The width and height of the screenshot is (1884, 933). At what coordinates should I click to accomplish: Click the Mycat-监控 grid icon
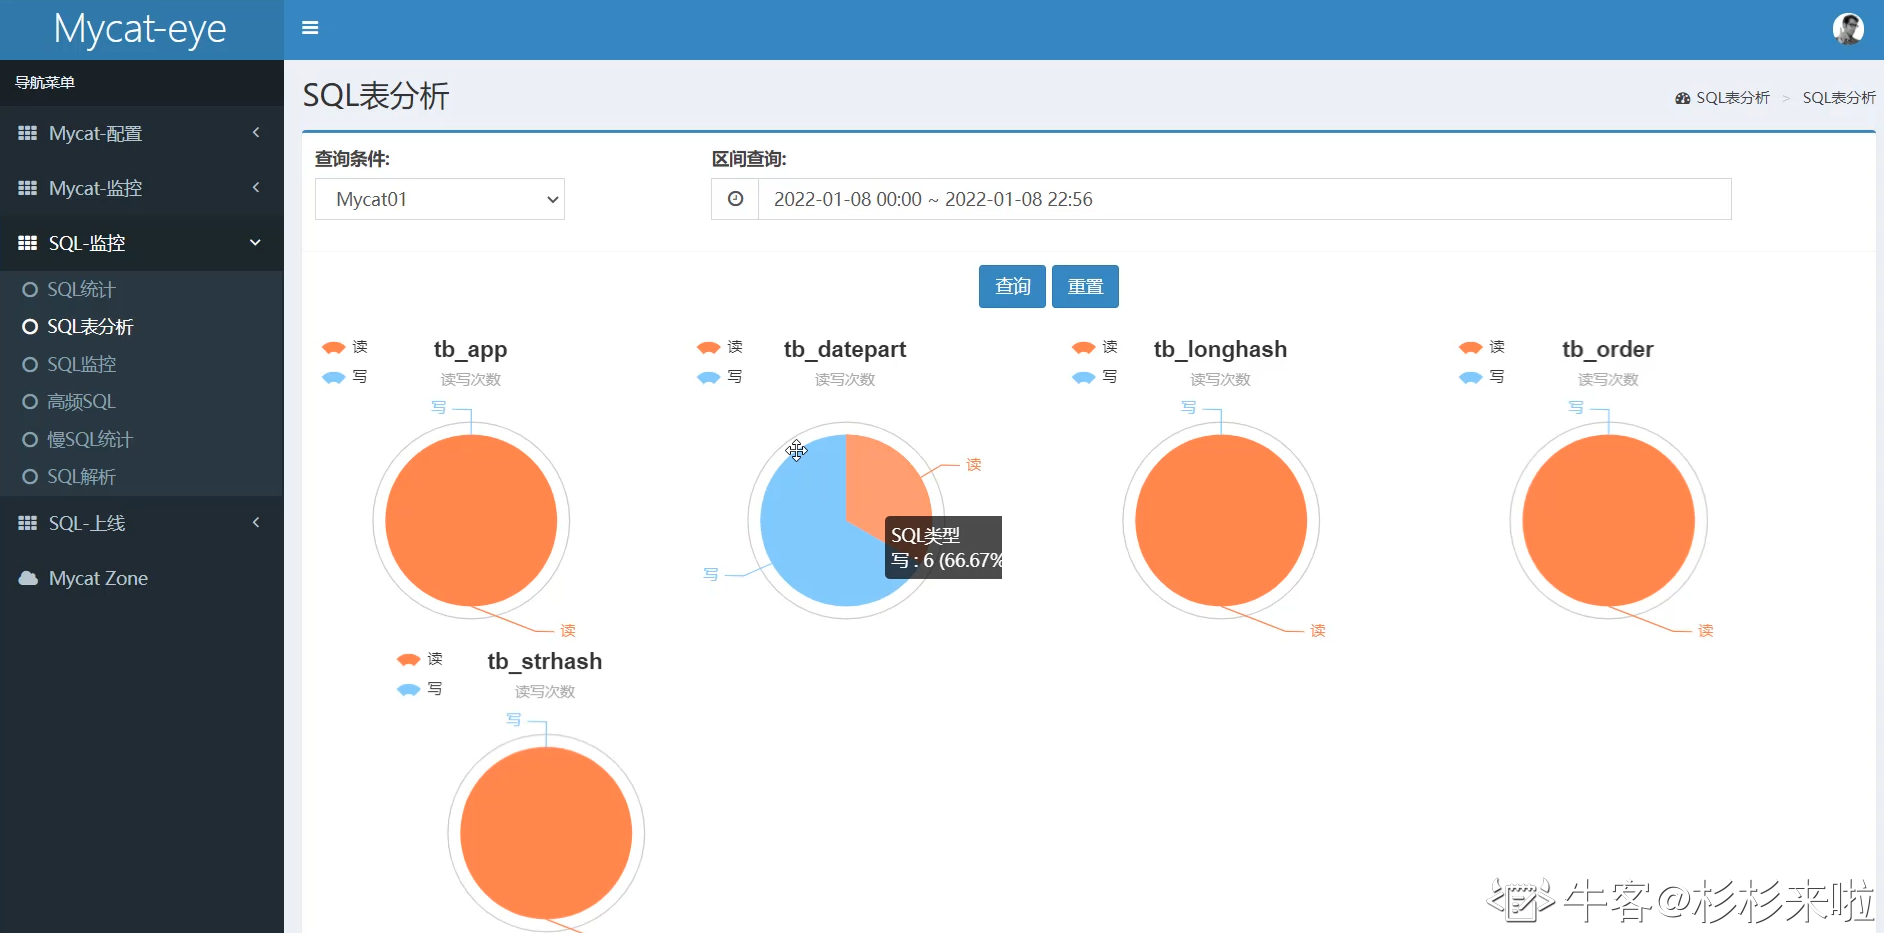(28, 188)
